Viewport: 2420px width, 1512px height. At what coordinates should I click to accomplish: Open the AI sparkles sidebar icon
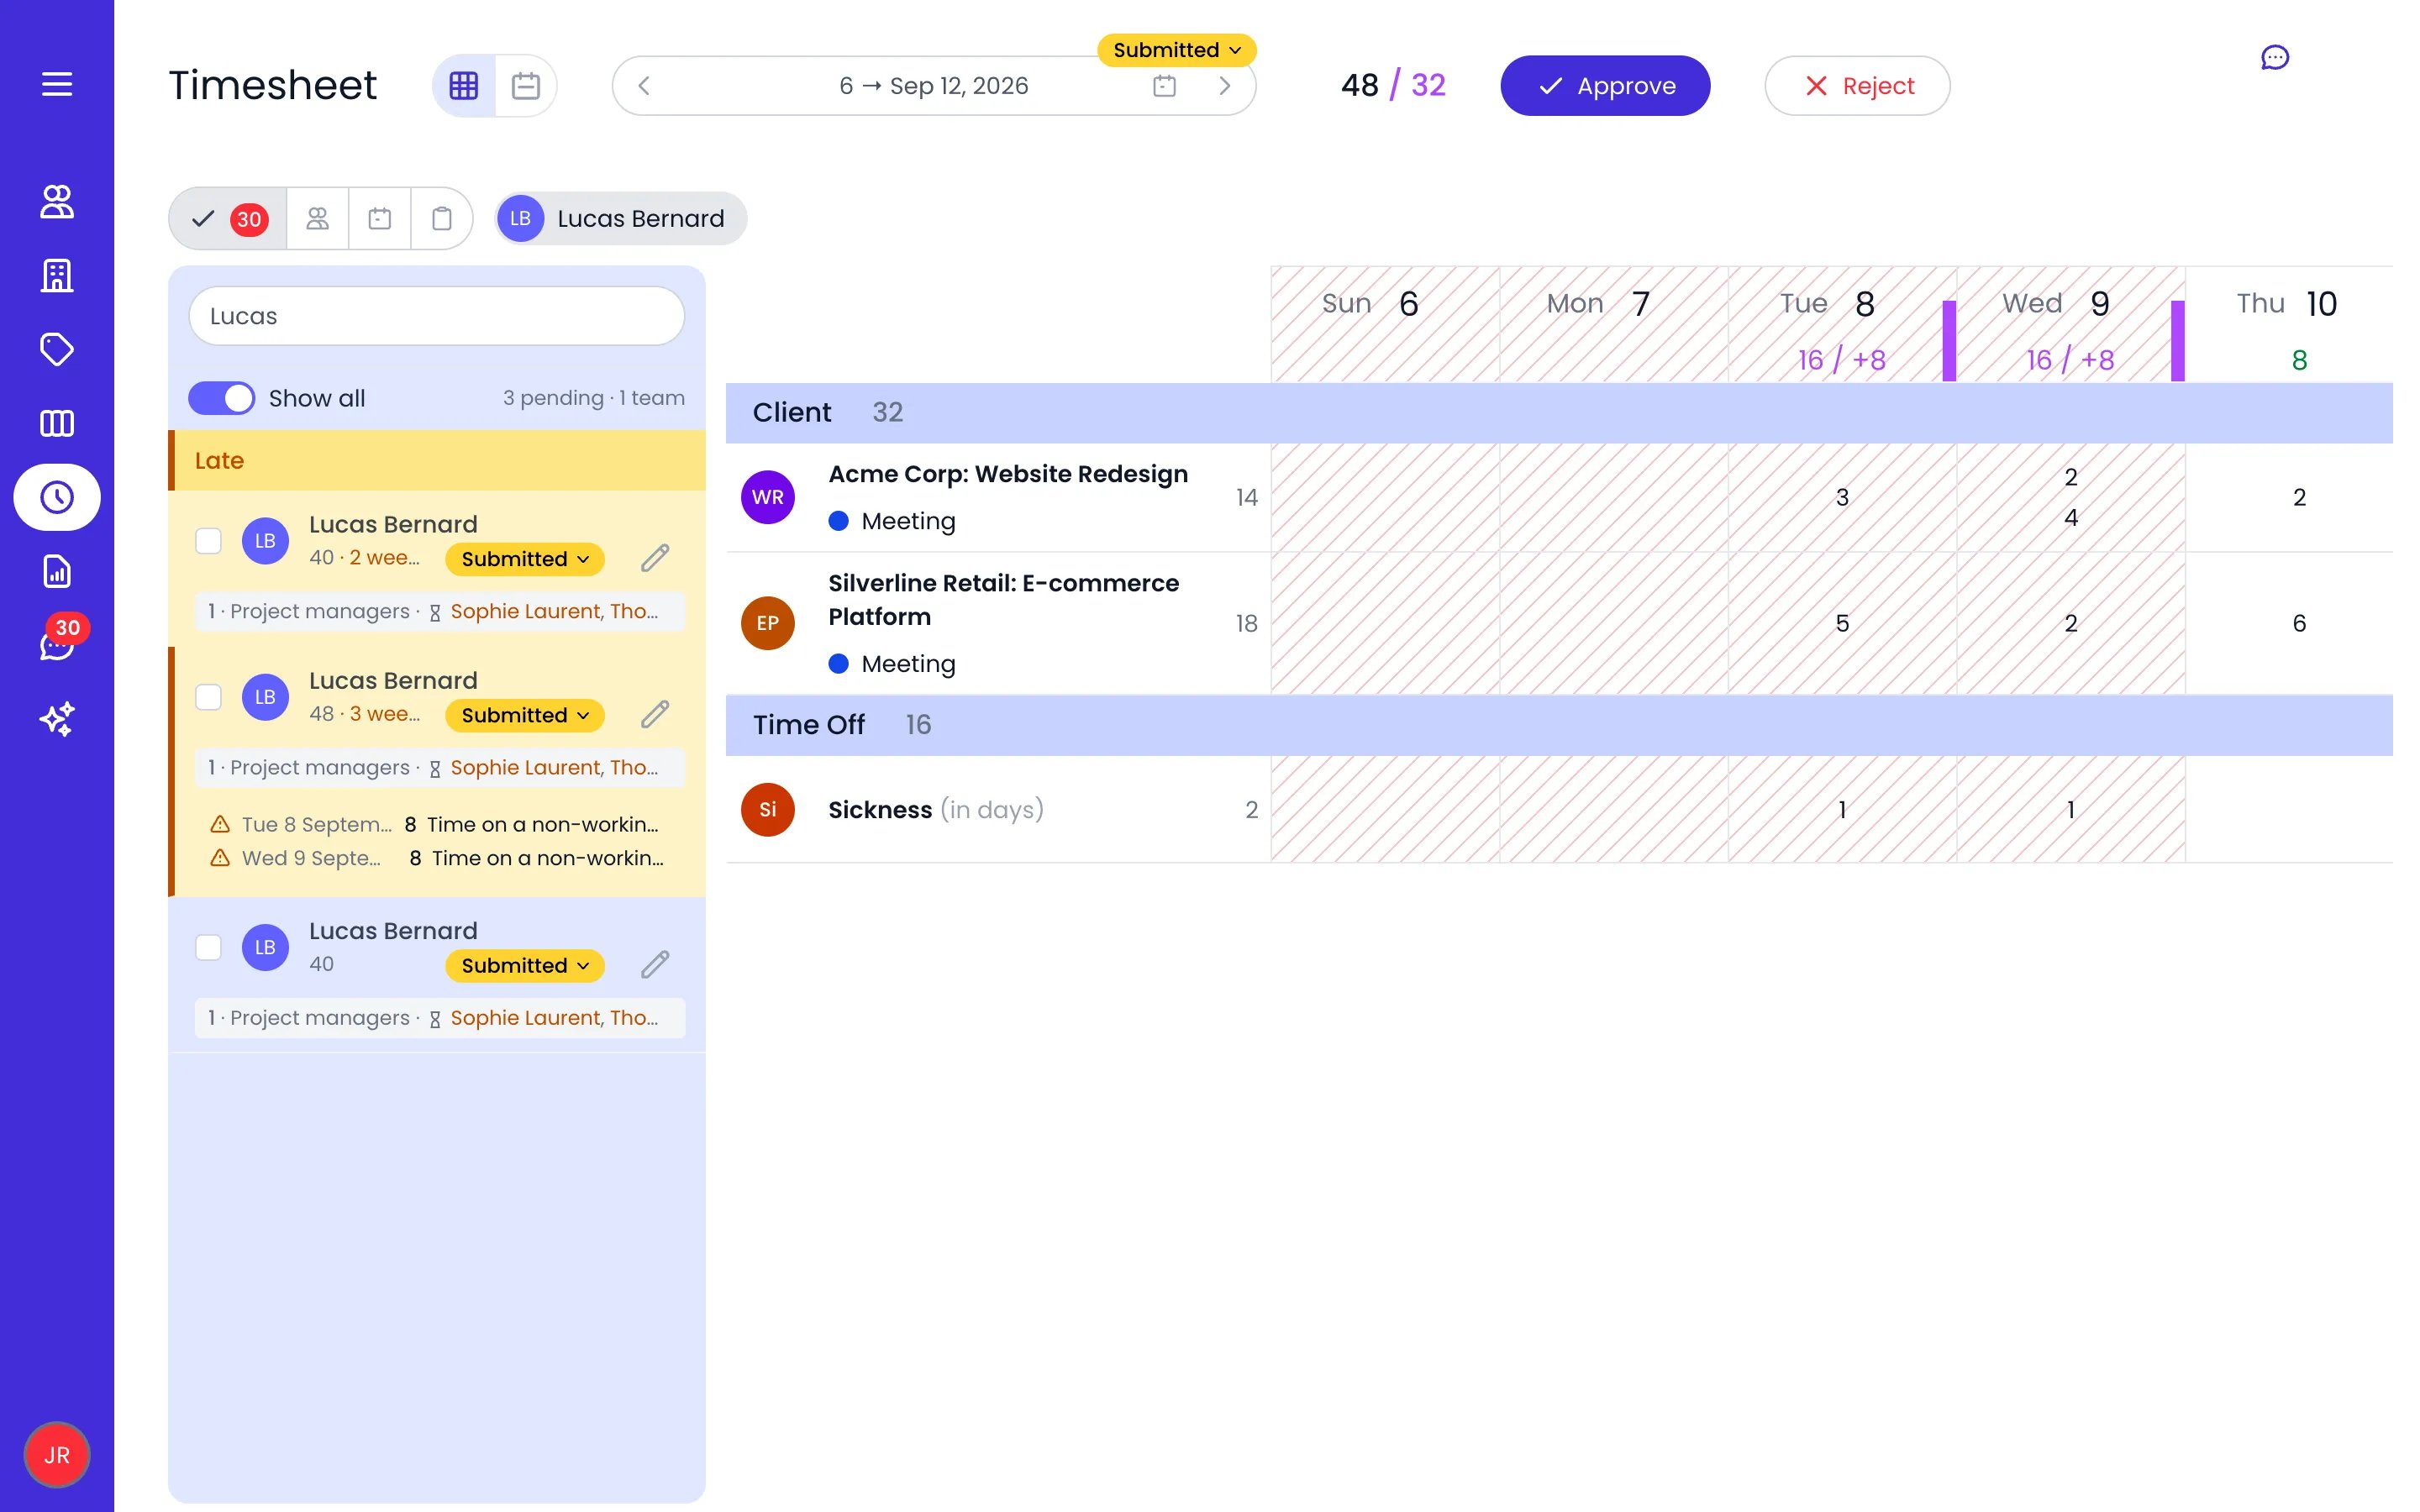click(x=57, y=719)
